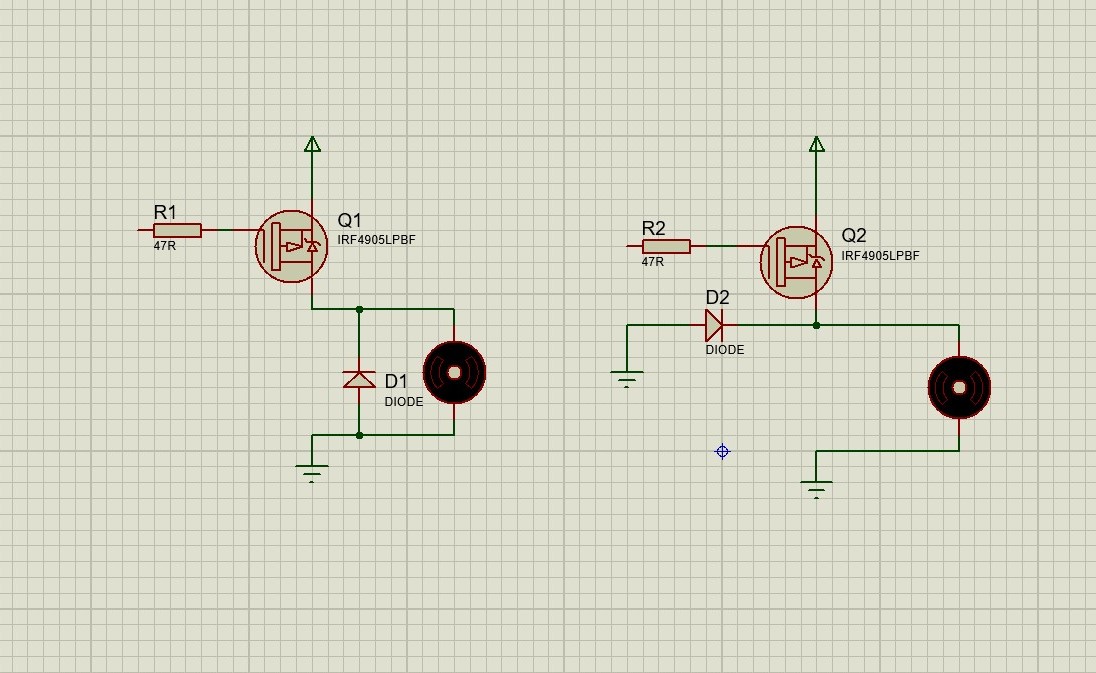Click ground symbol left of D2
This screenshot has height=673, width=1096.
tap(626, 379)
